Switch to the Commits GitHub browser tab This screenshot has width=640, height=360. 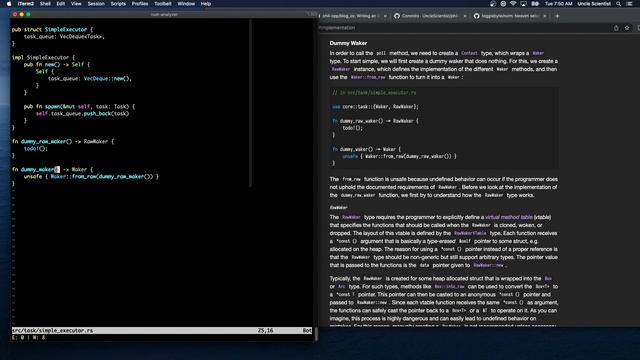click(429, 16)
